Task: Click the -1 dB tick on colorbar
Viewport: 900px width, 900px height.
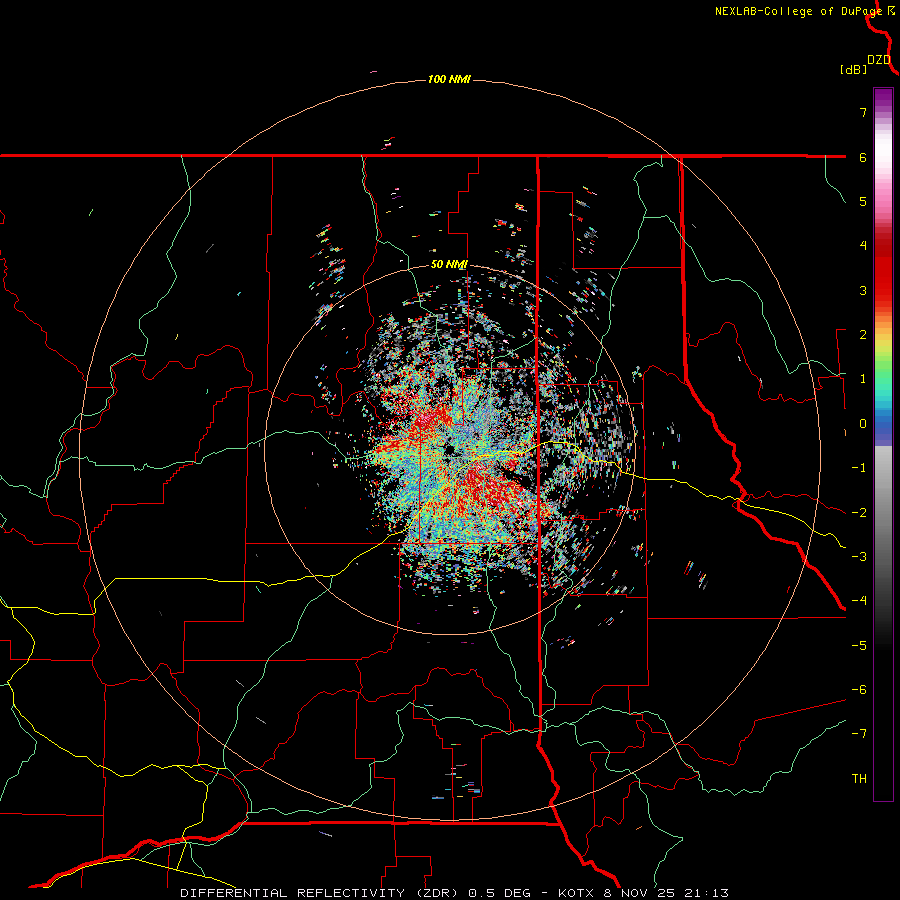Action: click(x=859, y=468)
